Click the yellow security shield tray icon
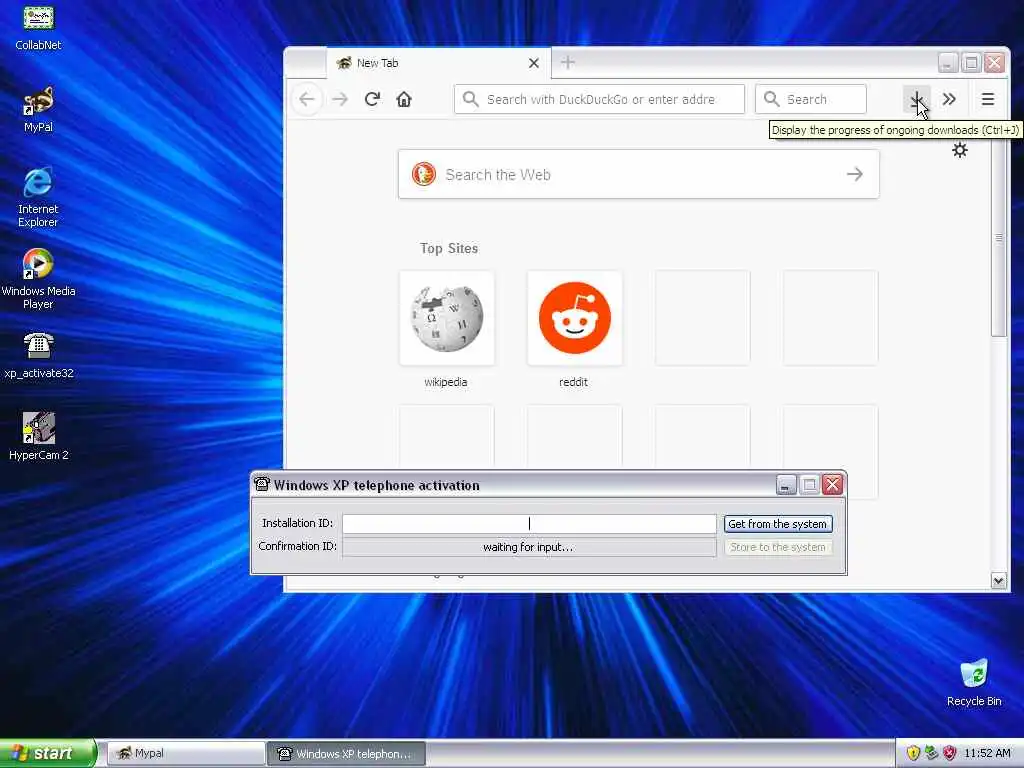The height and width of the screenshot is (768, 1024). (x=913, y=753)
